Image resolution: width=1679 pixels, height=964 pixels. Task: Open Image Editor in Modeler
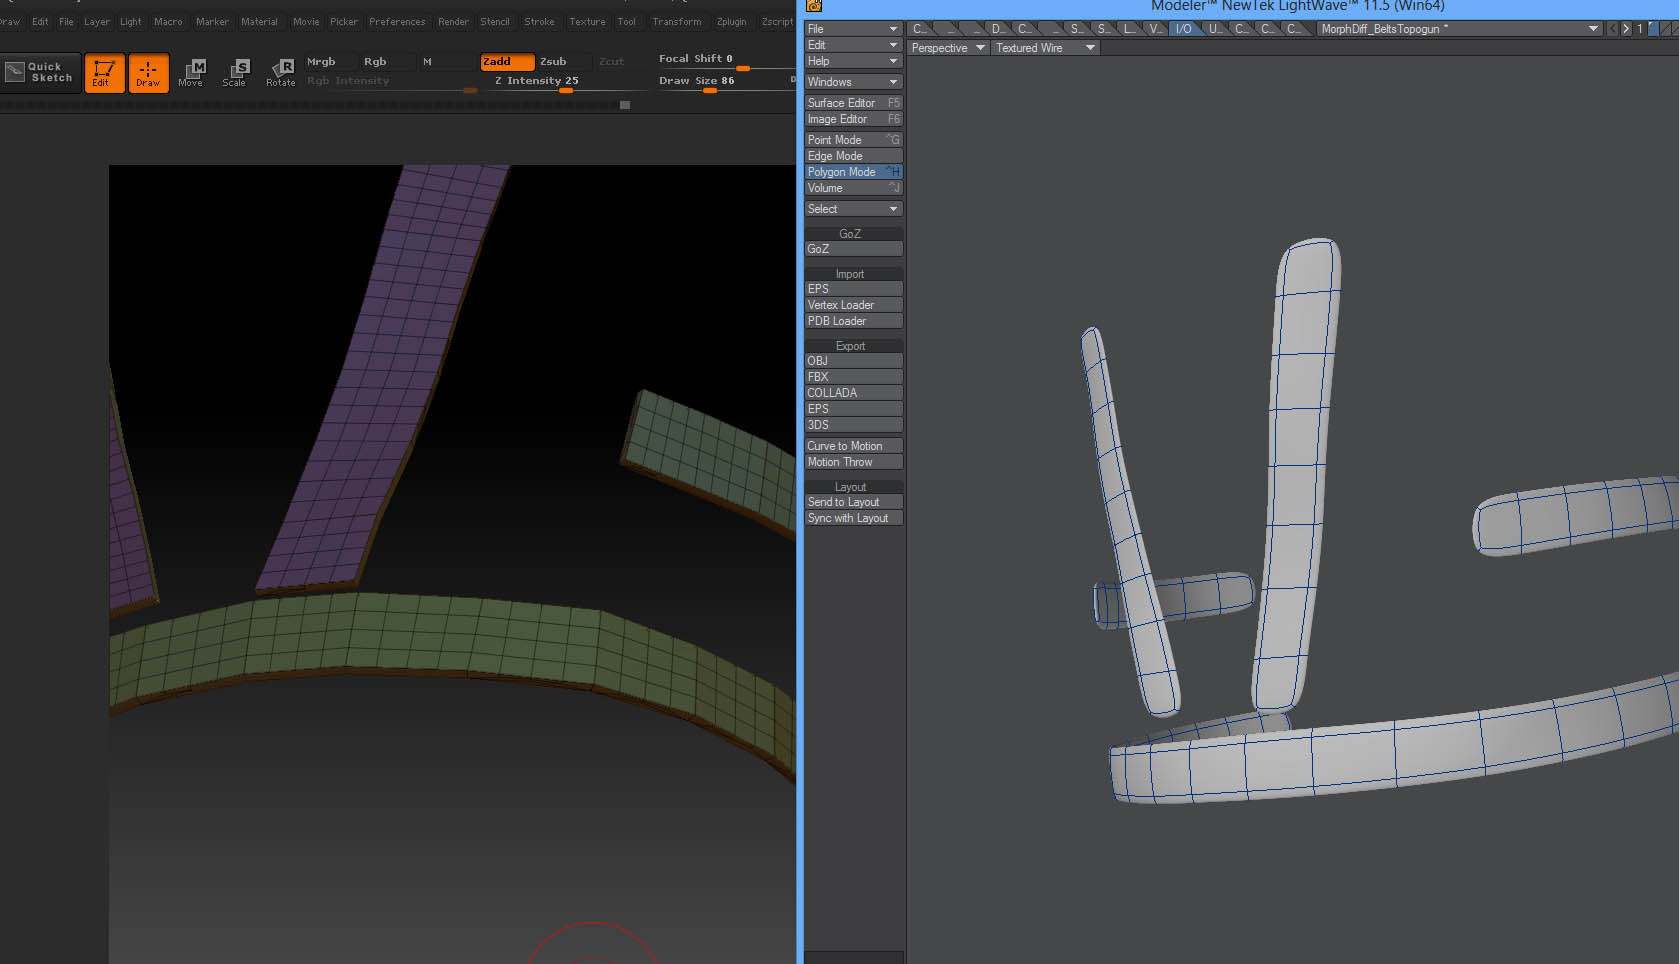(853, 119)
